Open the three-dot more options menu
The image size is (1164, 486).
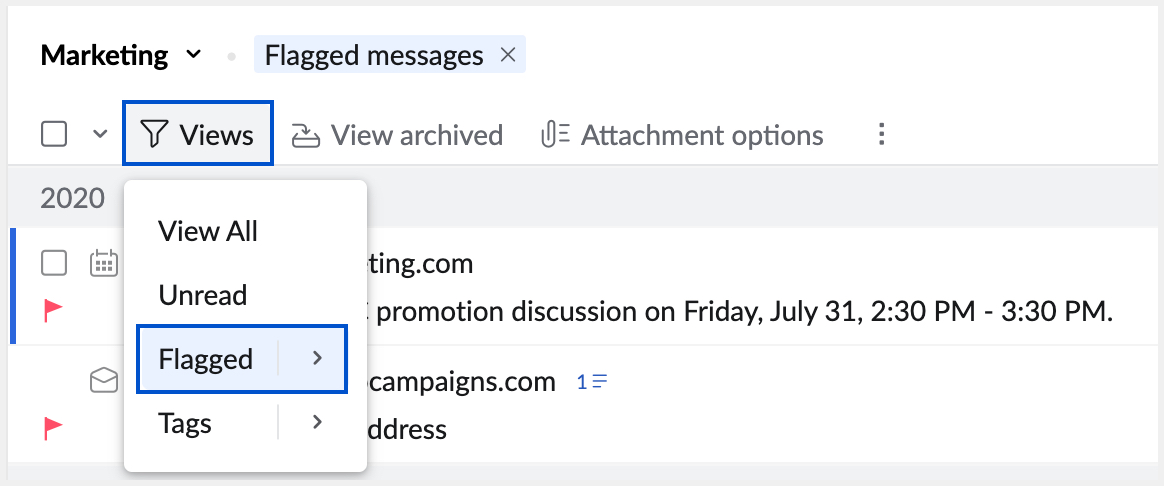[x=881, y=134]
